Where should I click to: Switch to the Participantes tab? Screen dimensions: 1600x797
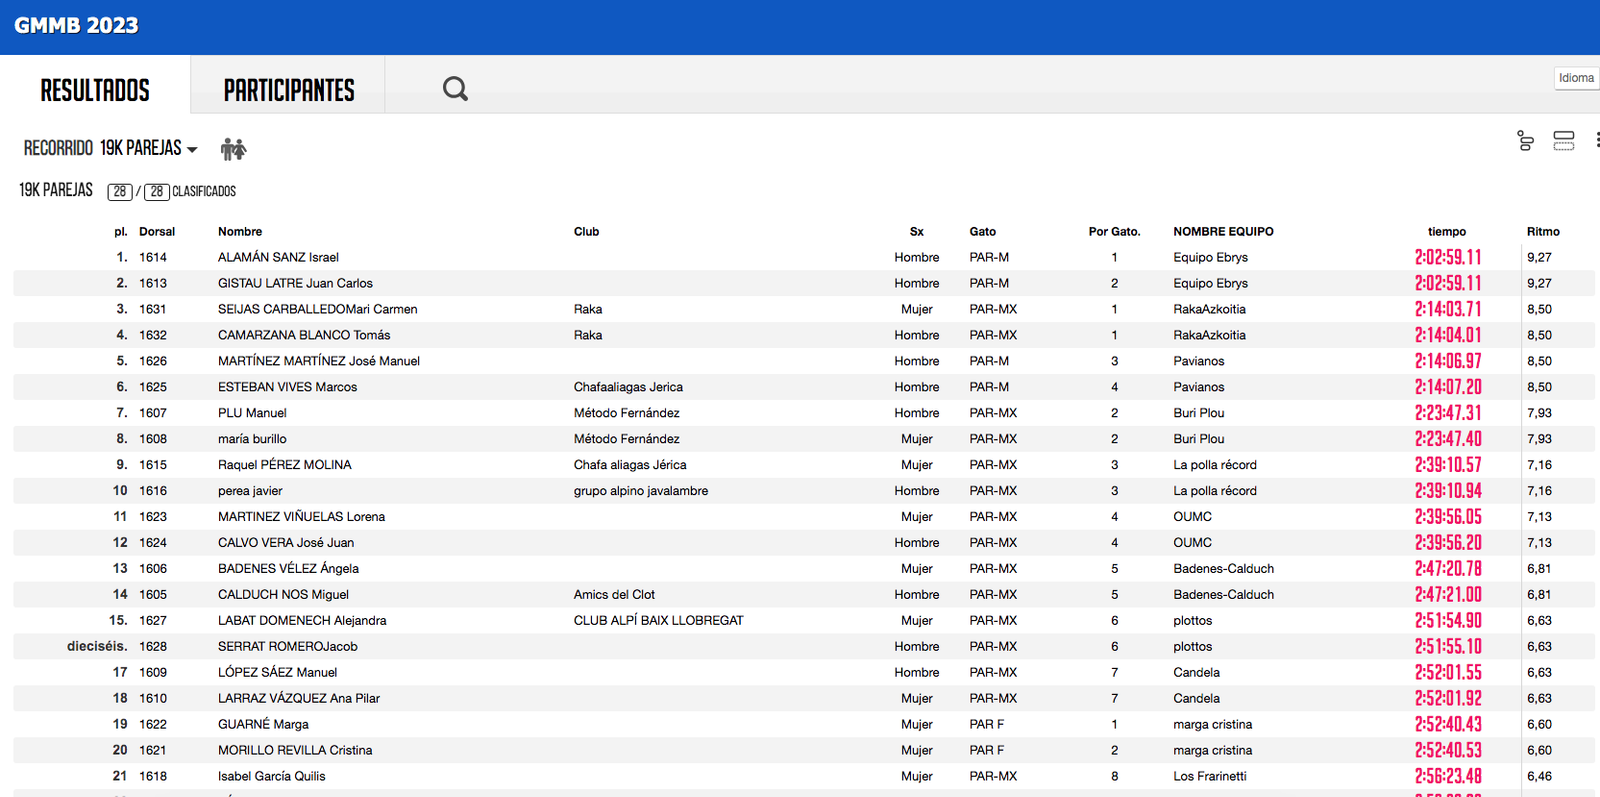click(288, 90)
